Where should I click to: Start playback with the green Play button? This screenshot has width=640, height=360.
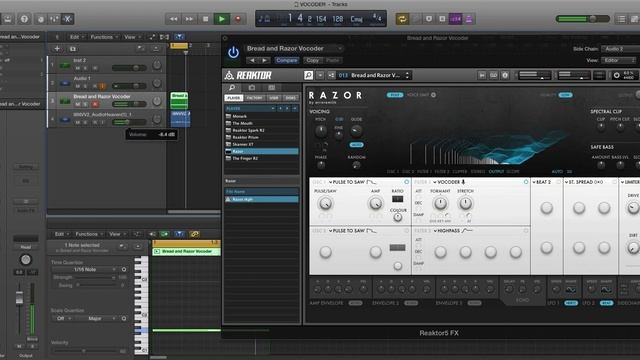point(222,19)
